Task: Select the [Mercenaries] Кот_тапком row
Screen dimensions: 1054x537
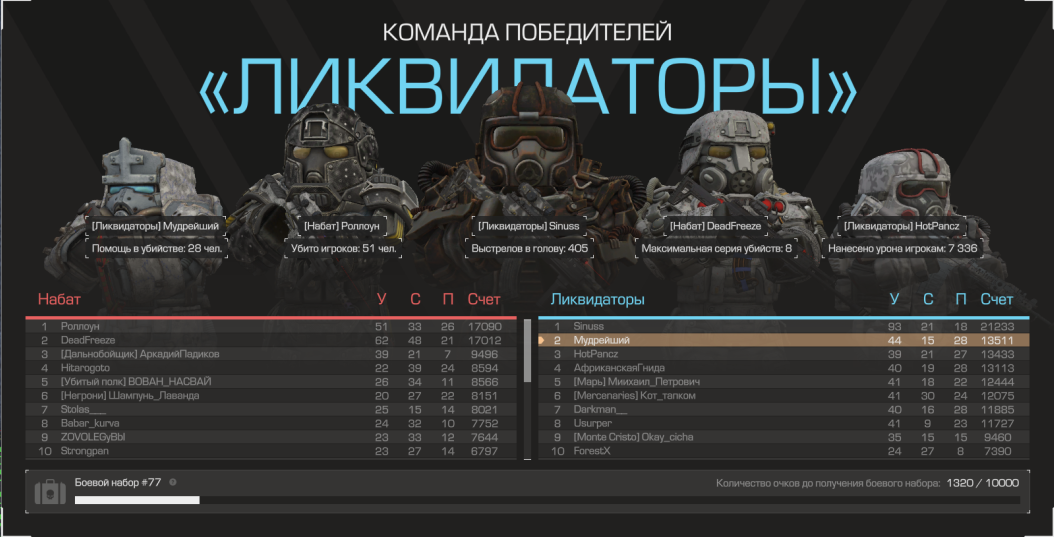Action: 784,396
